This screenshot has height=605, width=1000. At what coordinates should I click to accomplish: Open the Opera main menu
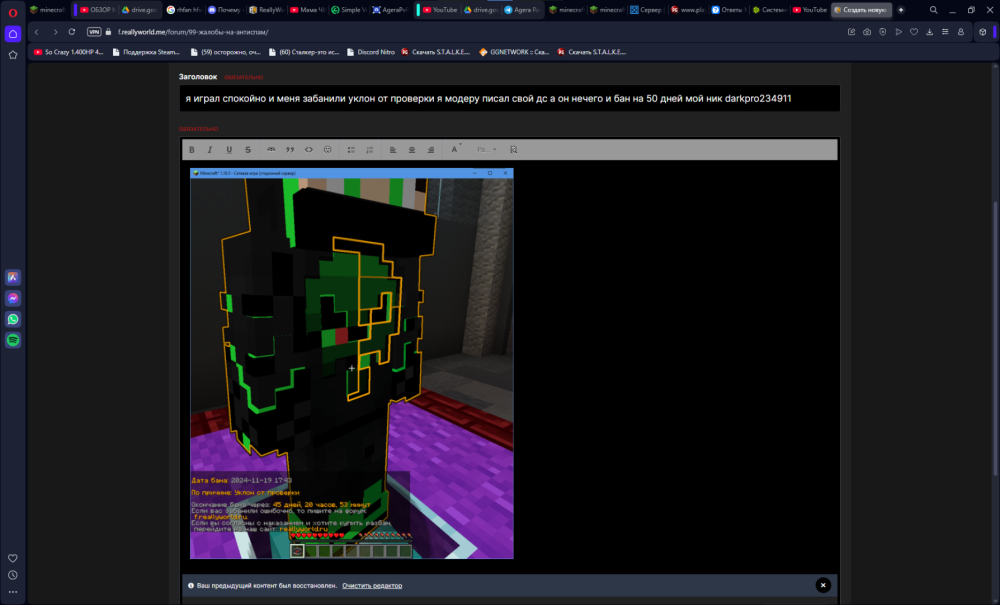click(13, 13)
